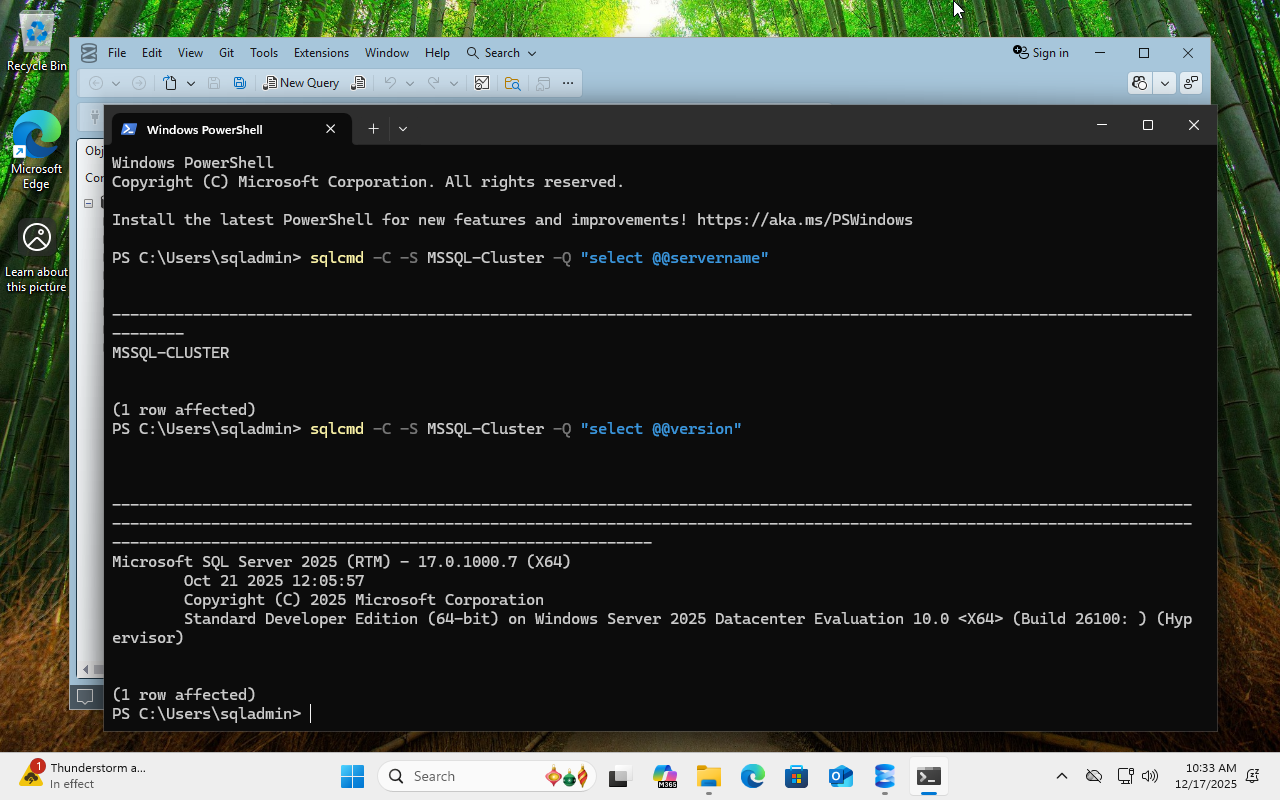
Task: Open Microsoft Store from the taskbar
Action: 796,776
